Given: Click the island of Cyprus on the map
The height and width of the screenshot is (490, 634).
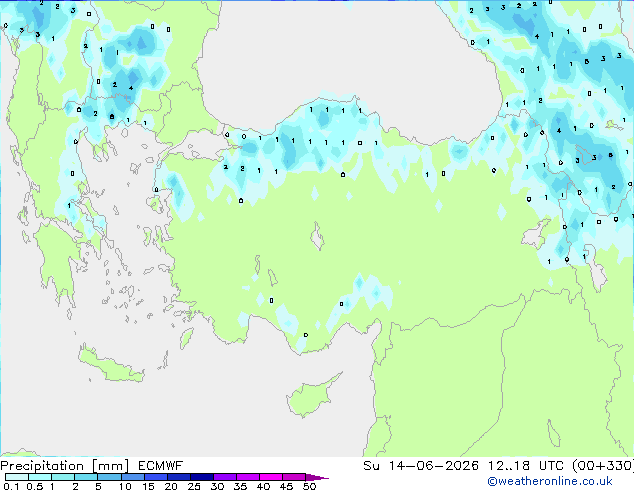Looking at the screenshot, I should 311,397.
